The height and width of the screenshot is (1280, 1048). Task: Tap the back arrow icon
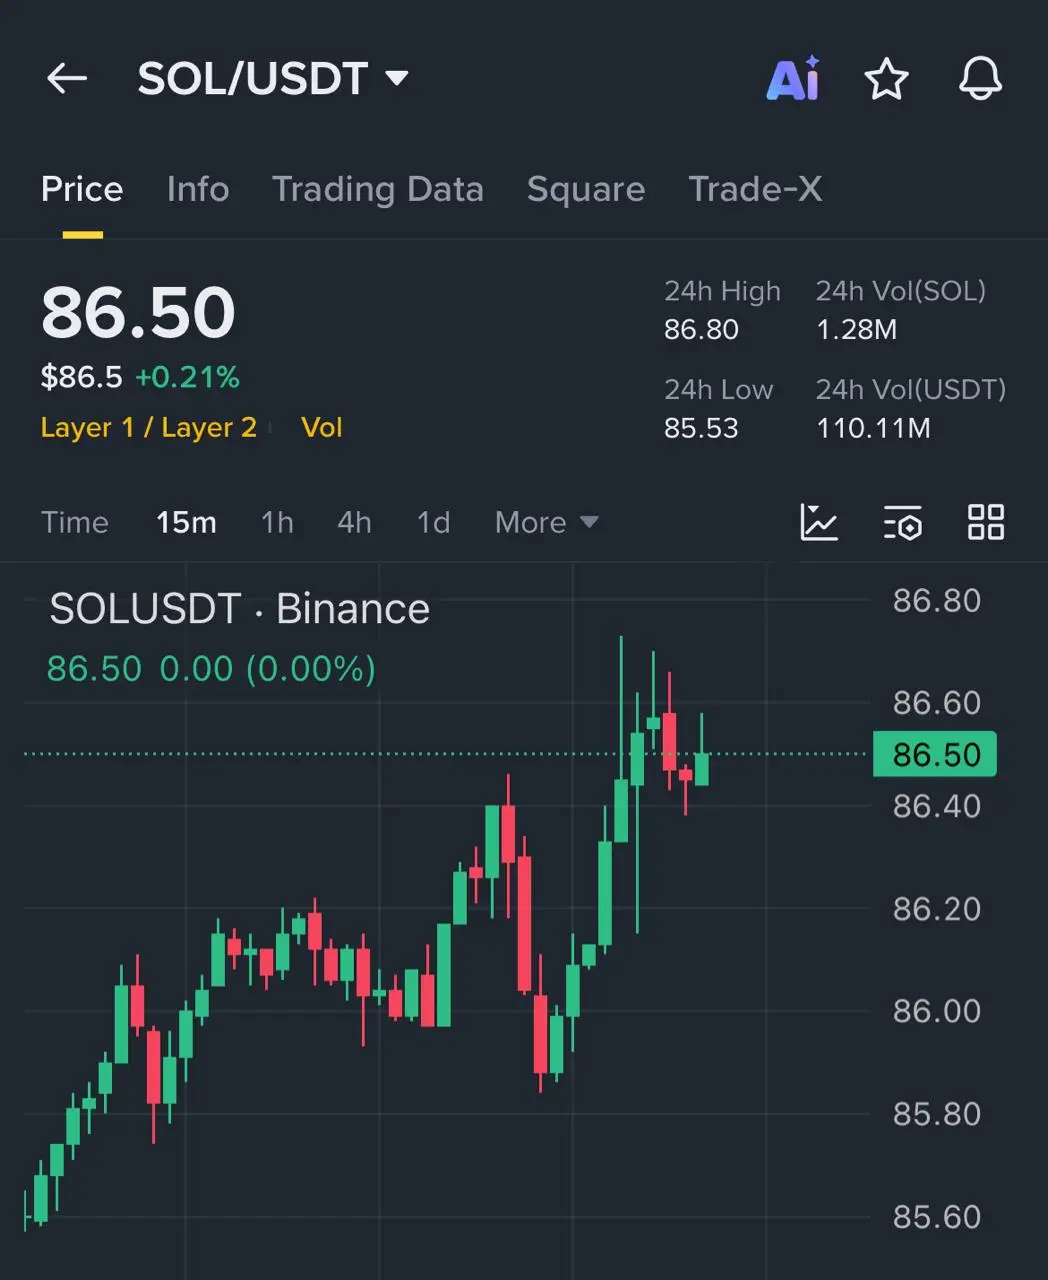(x=67, y=78)
